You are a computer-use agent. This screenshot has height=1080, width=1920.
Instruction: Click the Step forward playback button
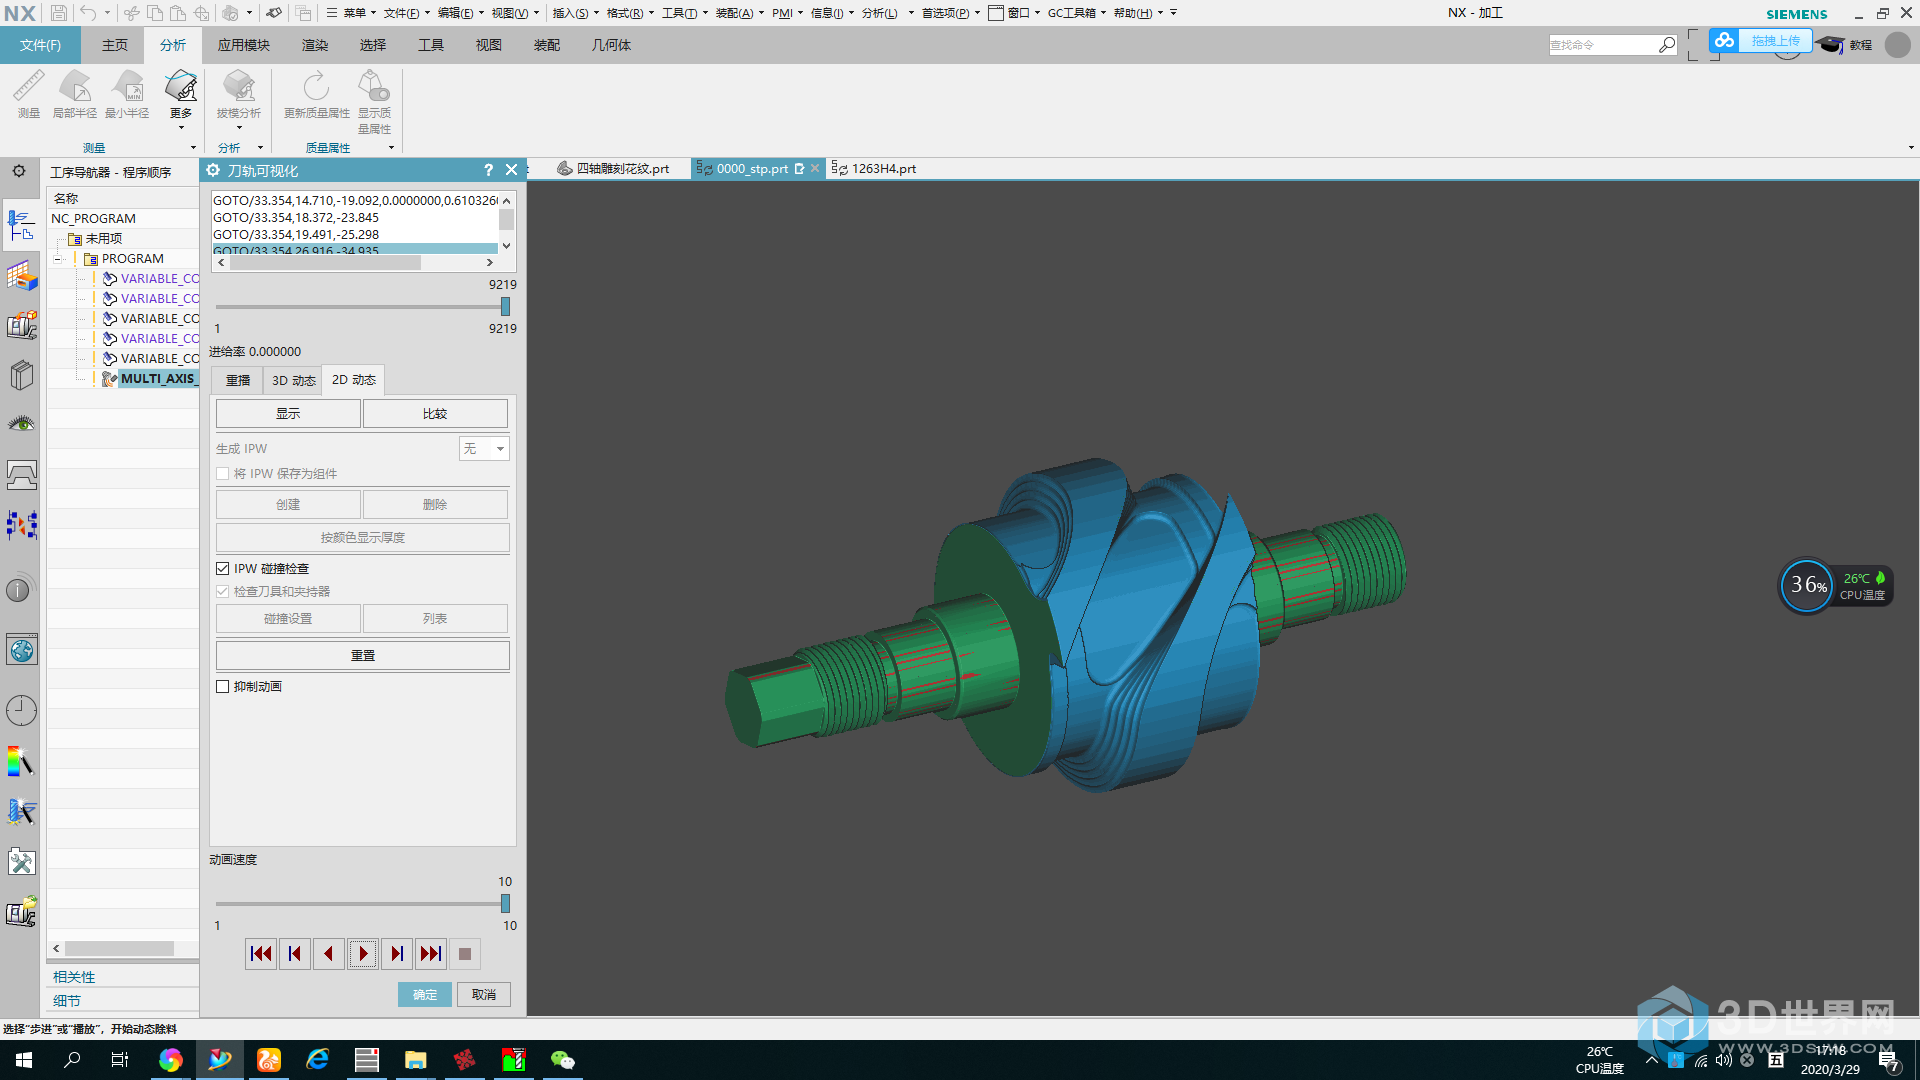[x=397, y=954]
